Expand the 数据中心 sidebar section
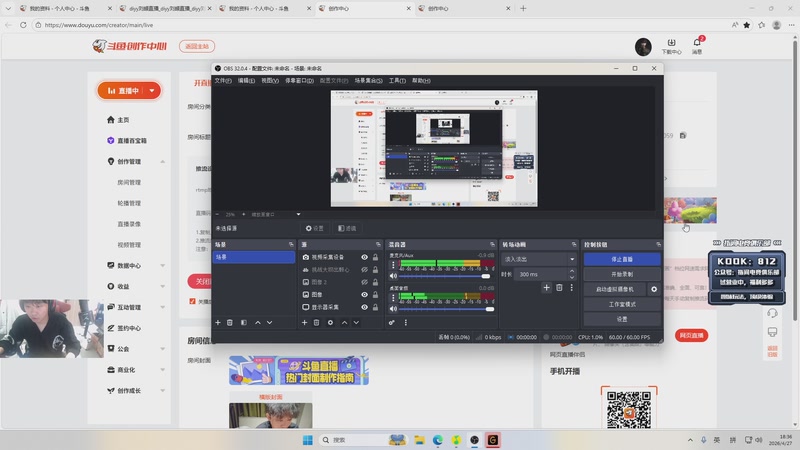The image size is (800, 450). (x=162, y=266)
